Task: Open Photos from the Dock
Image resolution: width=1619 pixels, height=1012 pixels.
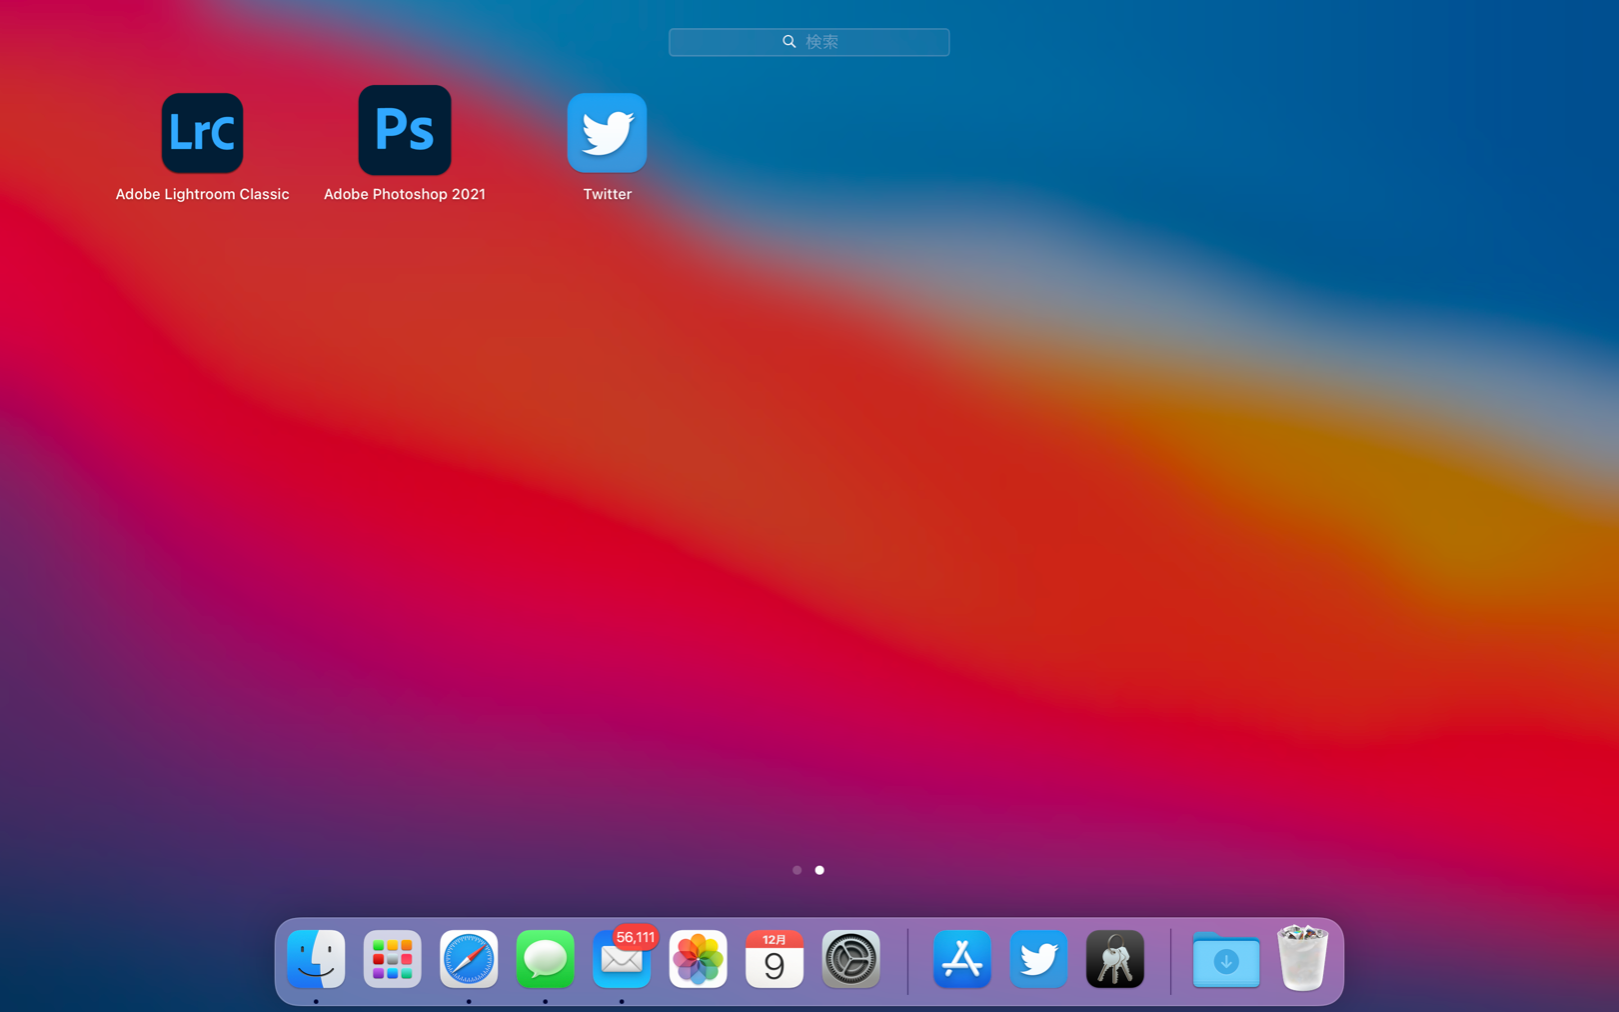Action: tap(698, 959)
